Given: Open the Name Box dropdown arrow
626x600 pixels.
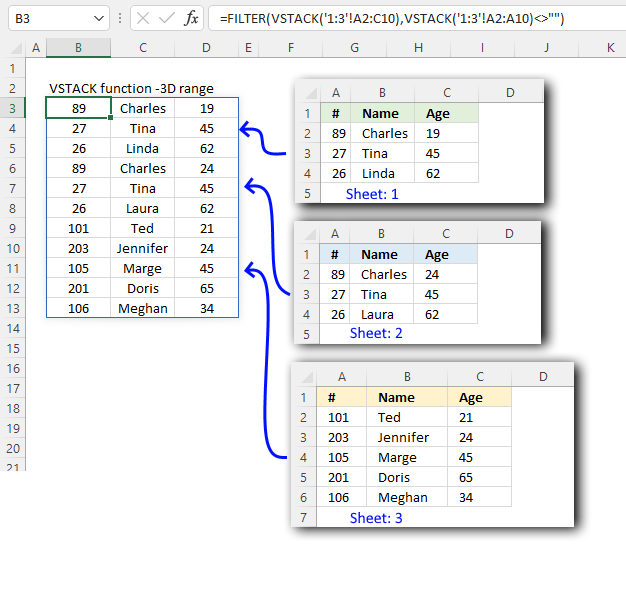Looking at the screenshot, I should [x=99, y=18].
